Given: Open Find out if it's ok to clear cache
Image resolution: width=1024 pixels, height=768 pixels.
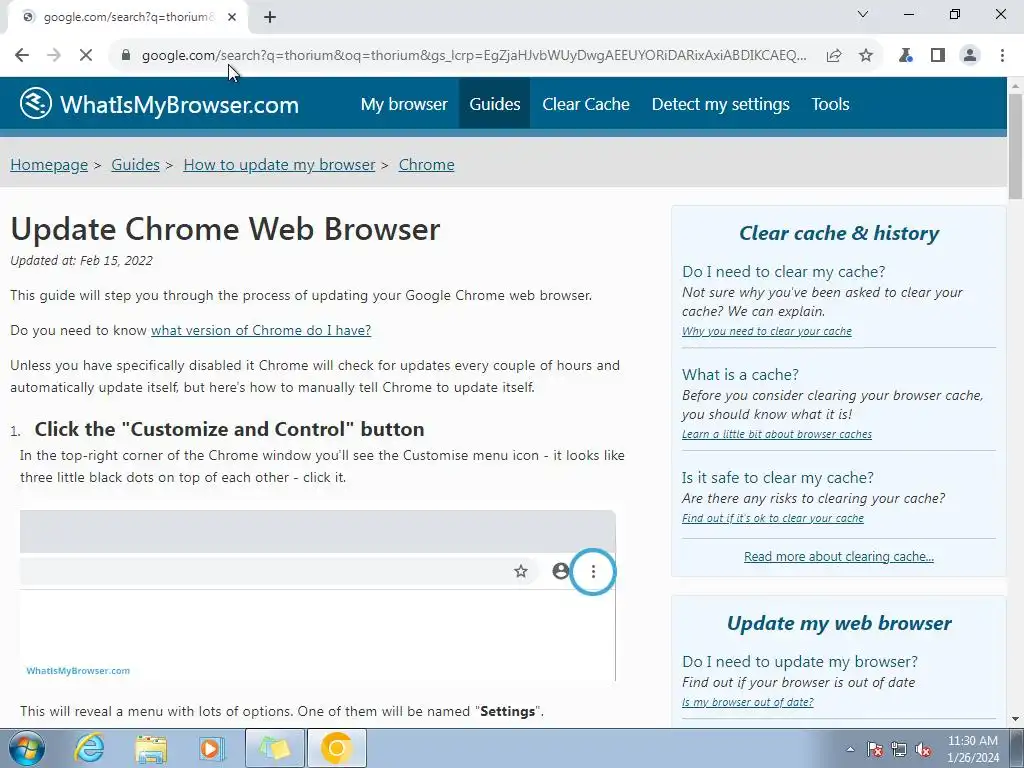Looking at the screenshot, I should (x=773, y=518).
